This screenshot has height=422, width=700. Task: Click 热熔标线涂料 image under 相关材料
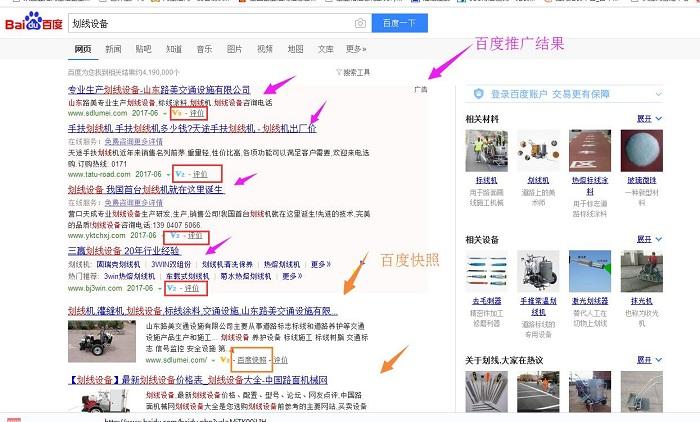590,151
